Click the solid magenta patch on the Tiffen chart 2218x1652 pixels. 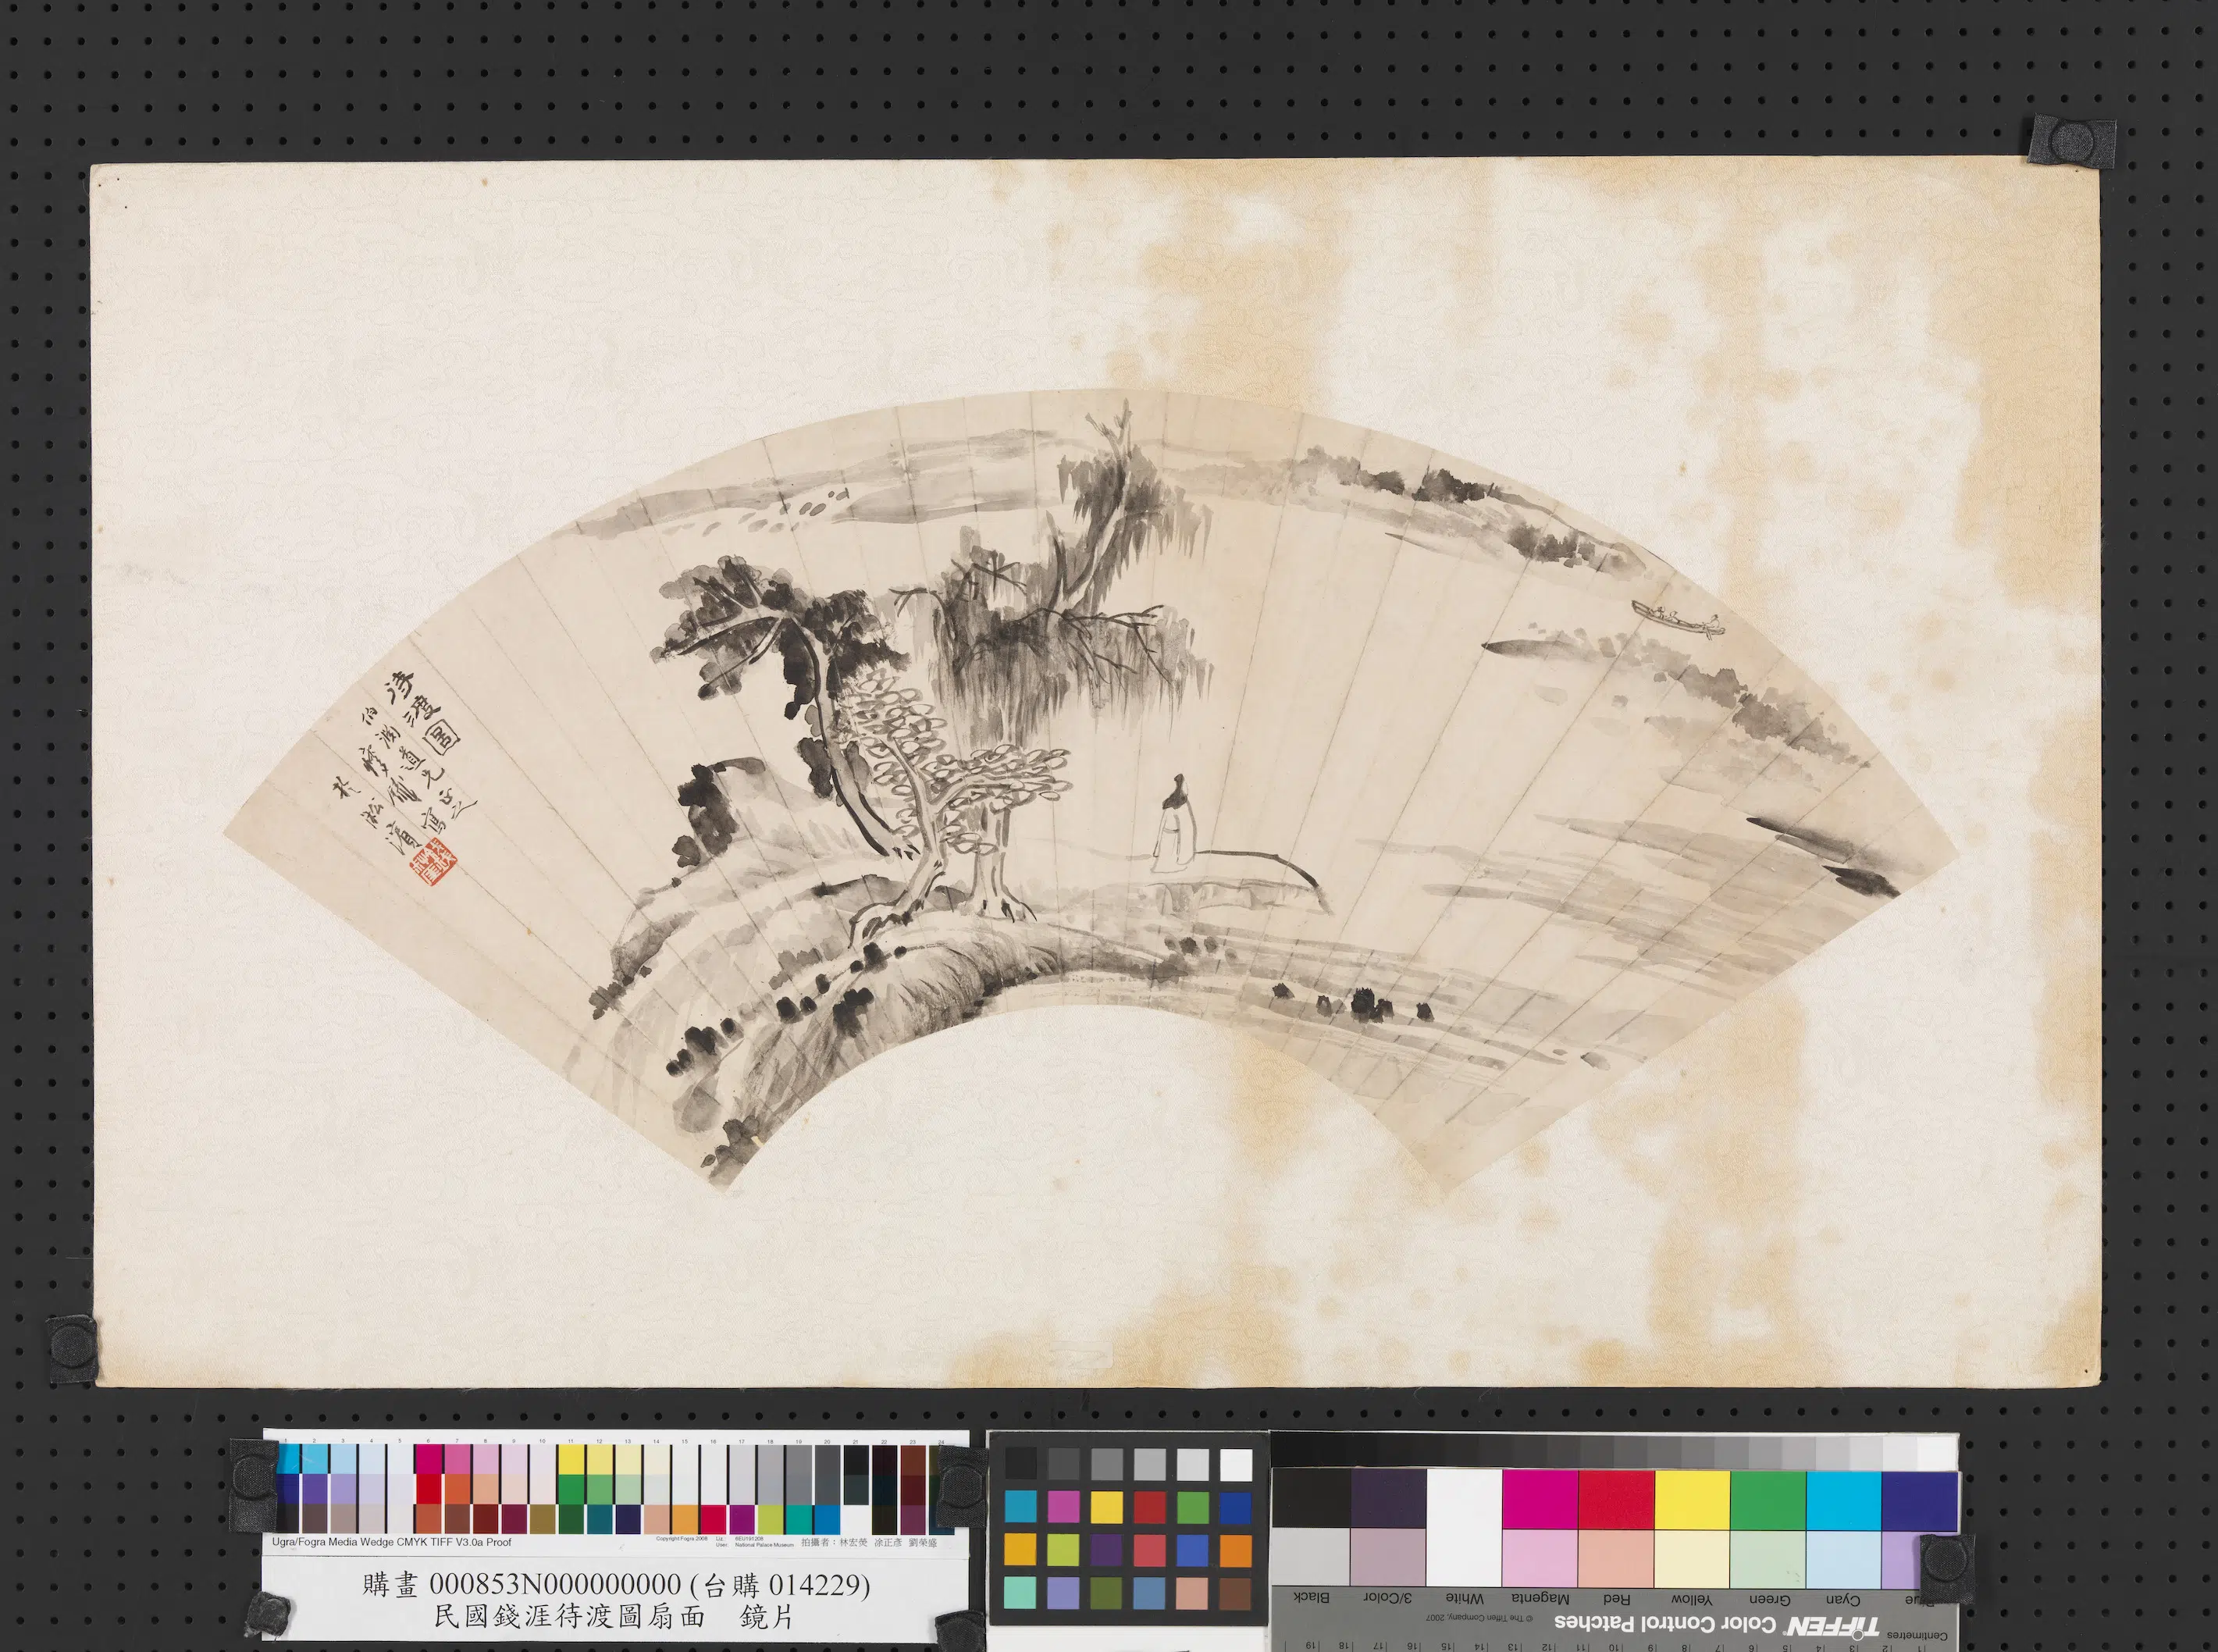tap(1540, 1498)
